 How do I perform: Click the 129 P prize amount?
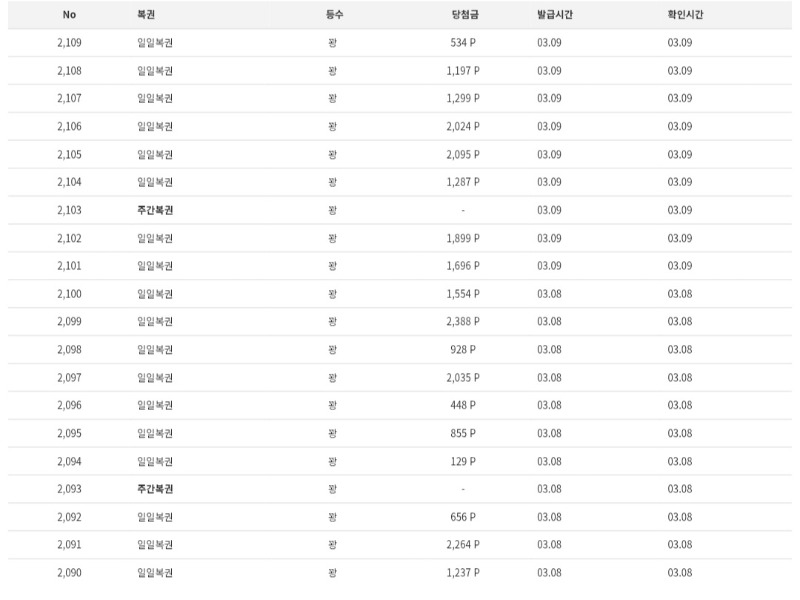[x=463, y=461]
